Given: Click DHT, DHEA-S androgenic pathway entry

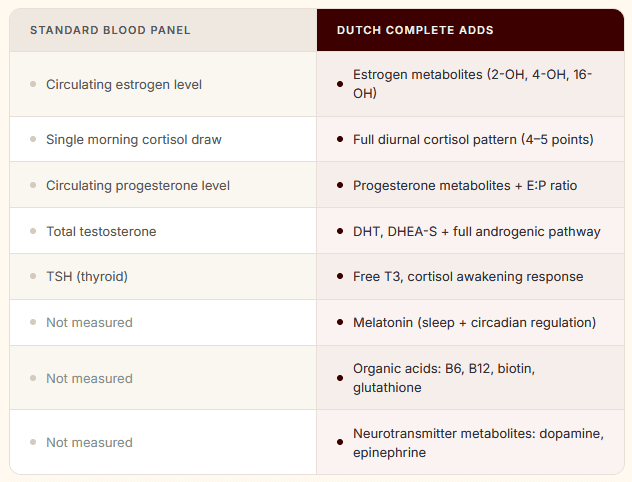Looking at the screenshot, I should tap(477, 231).
